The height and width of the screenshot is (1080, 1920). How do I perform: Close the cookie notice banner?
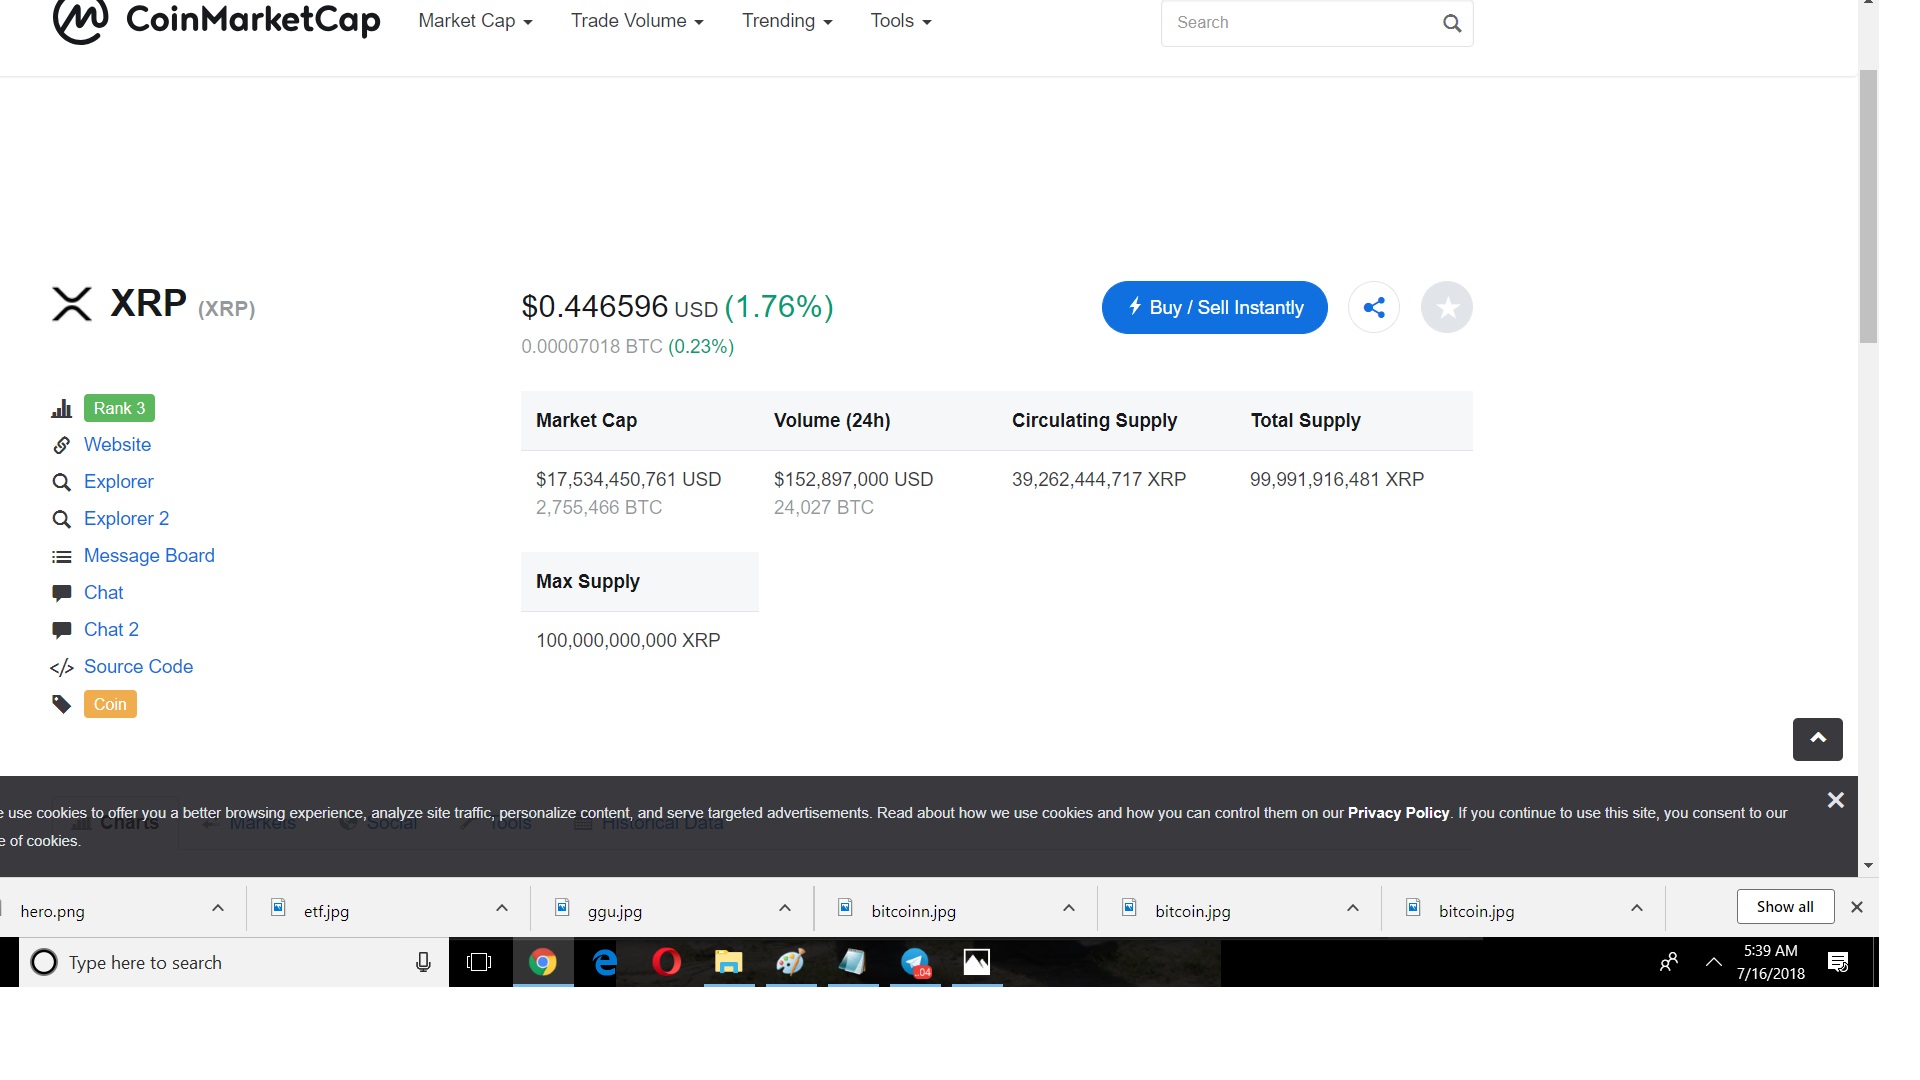point(1835,800)
